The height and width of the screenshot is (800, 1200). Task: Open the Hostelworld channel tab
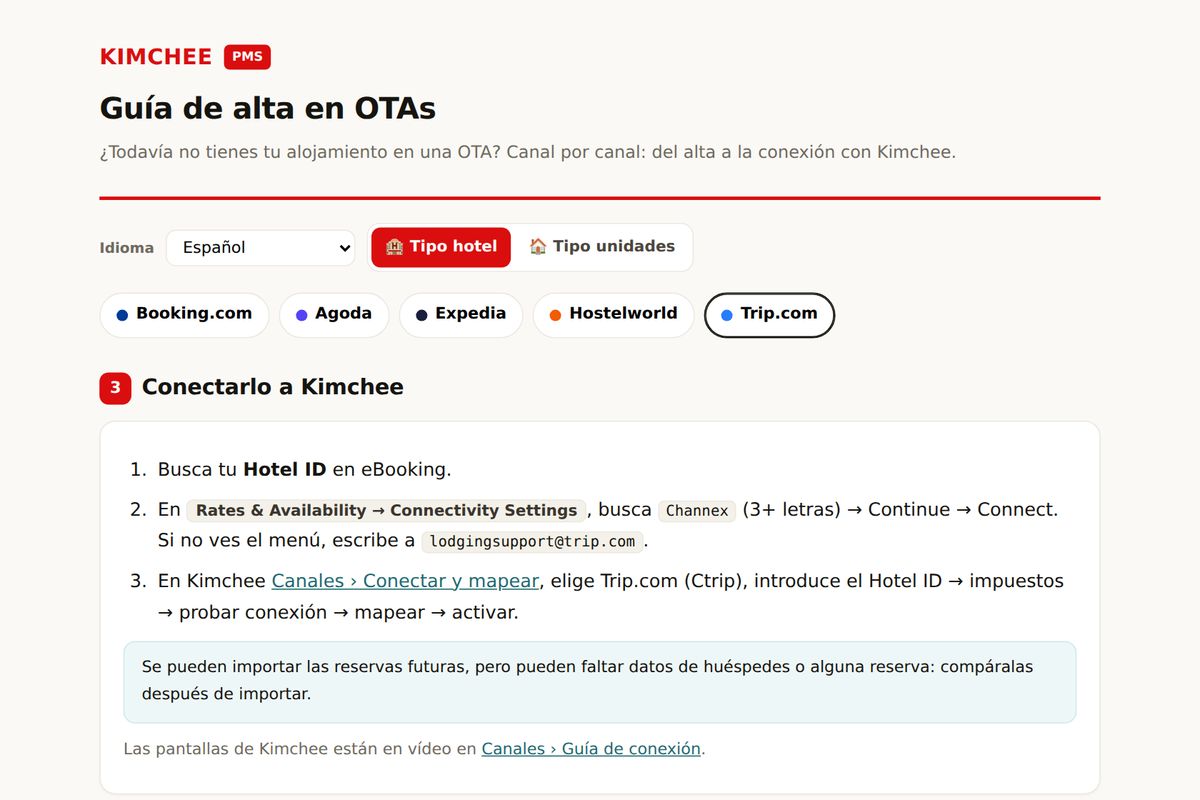point(613,314)
